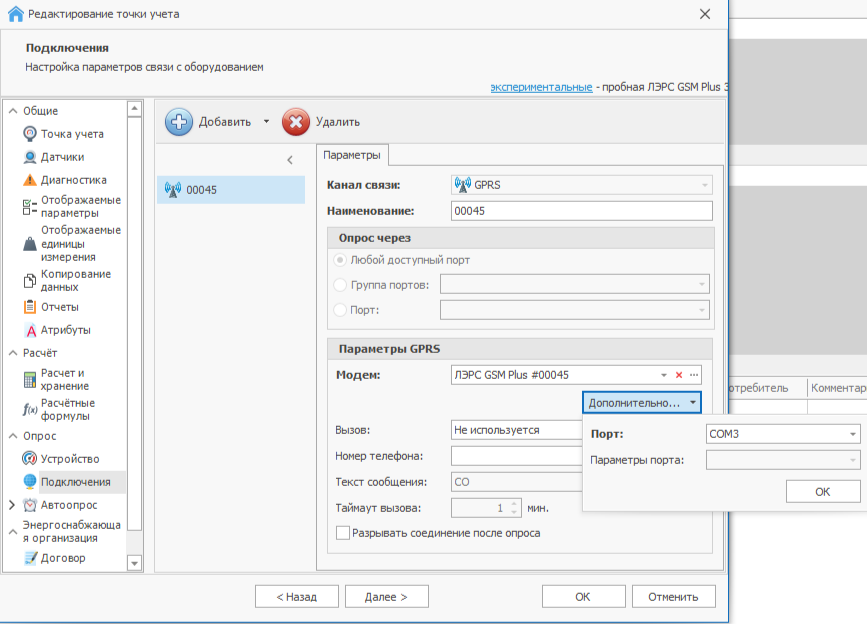
Task: Collapse the connections list with chevron
Action: click(x=290, y=160)
